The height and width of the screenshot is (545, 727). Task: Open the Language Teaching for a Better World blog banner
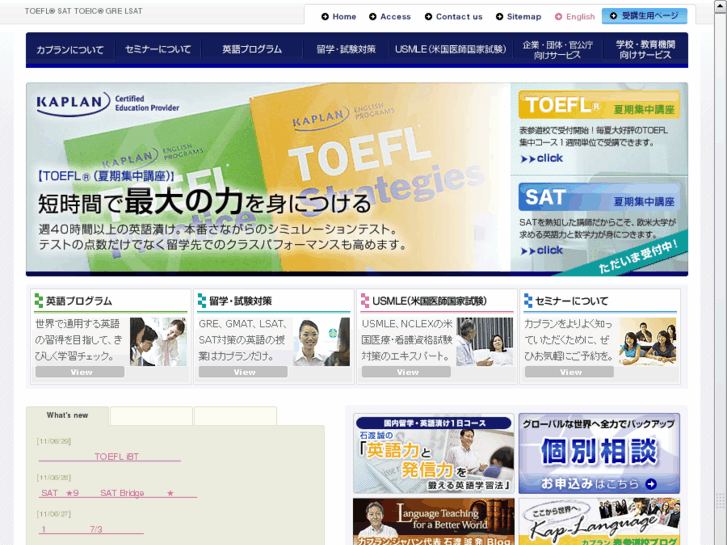click(x=434, y=522)
